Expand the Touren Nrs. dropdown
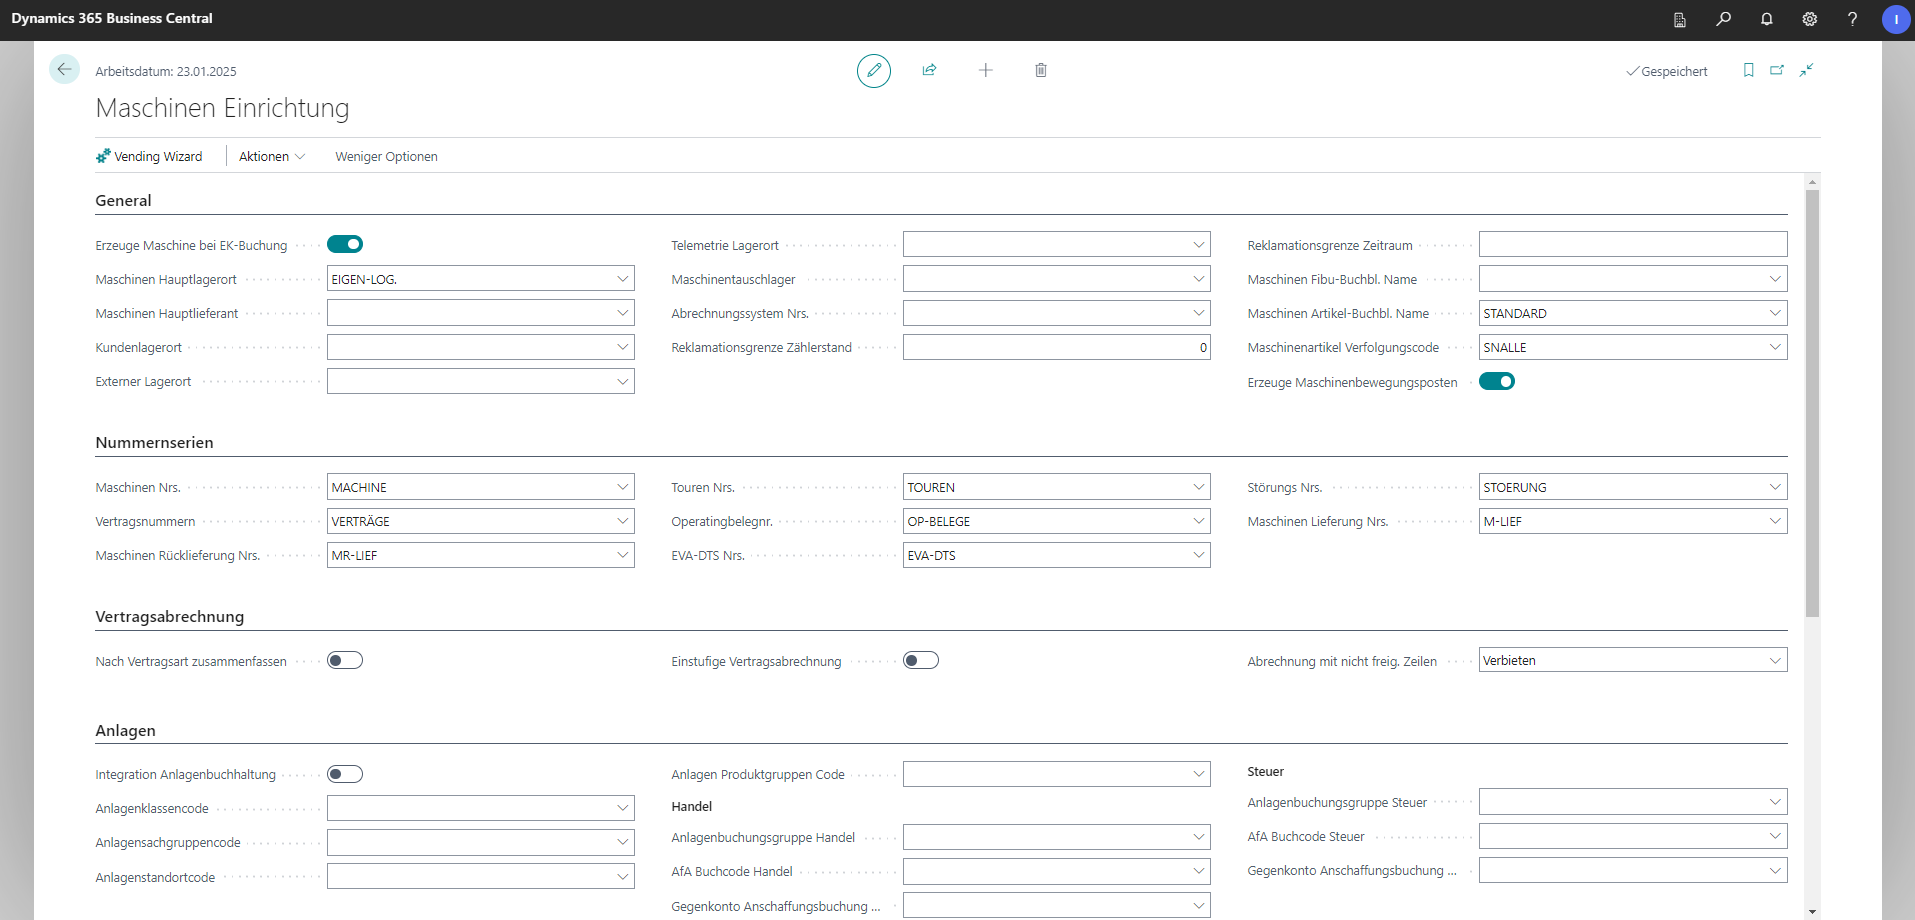 coord(1198,487)
